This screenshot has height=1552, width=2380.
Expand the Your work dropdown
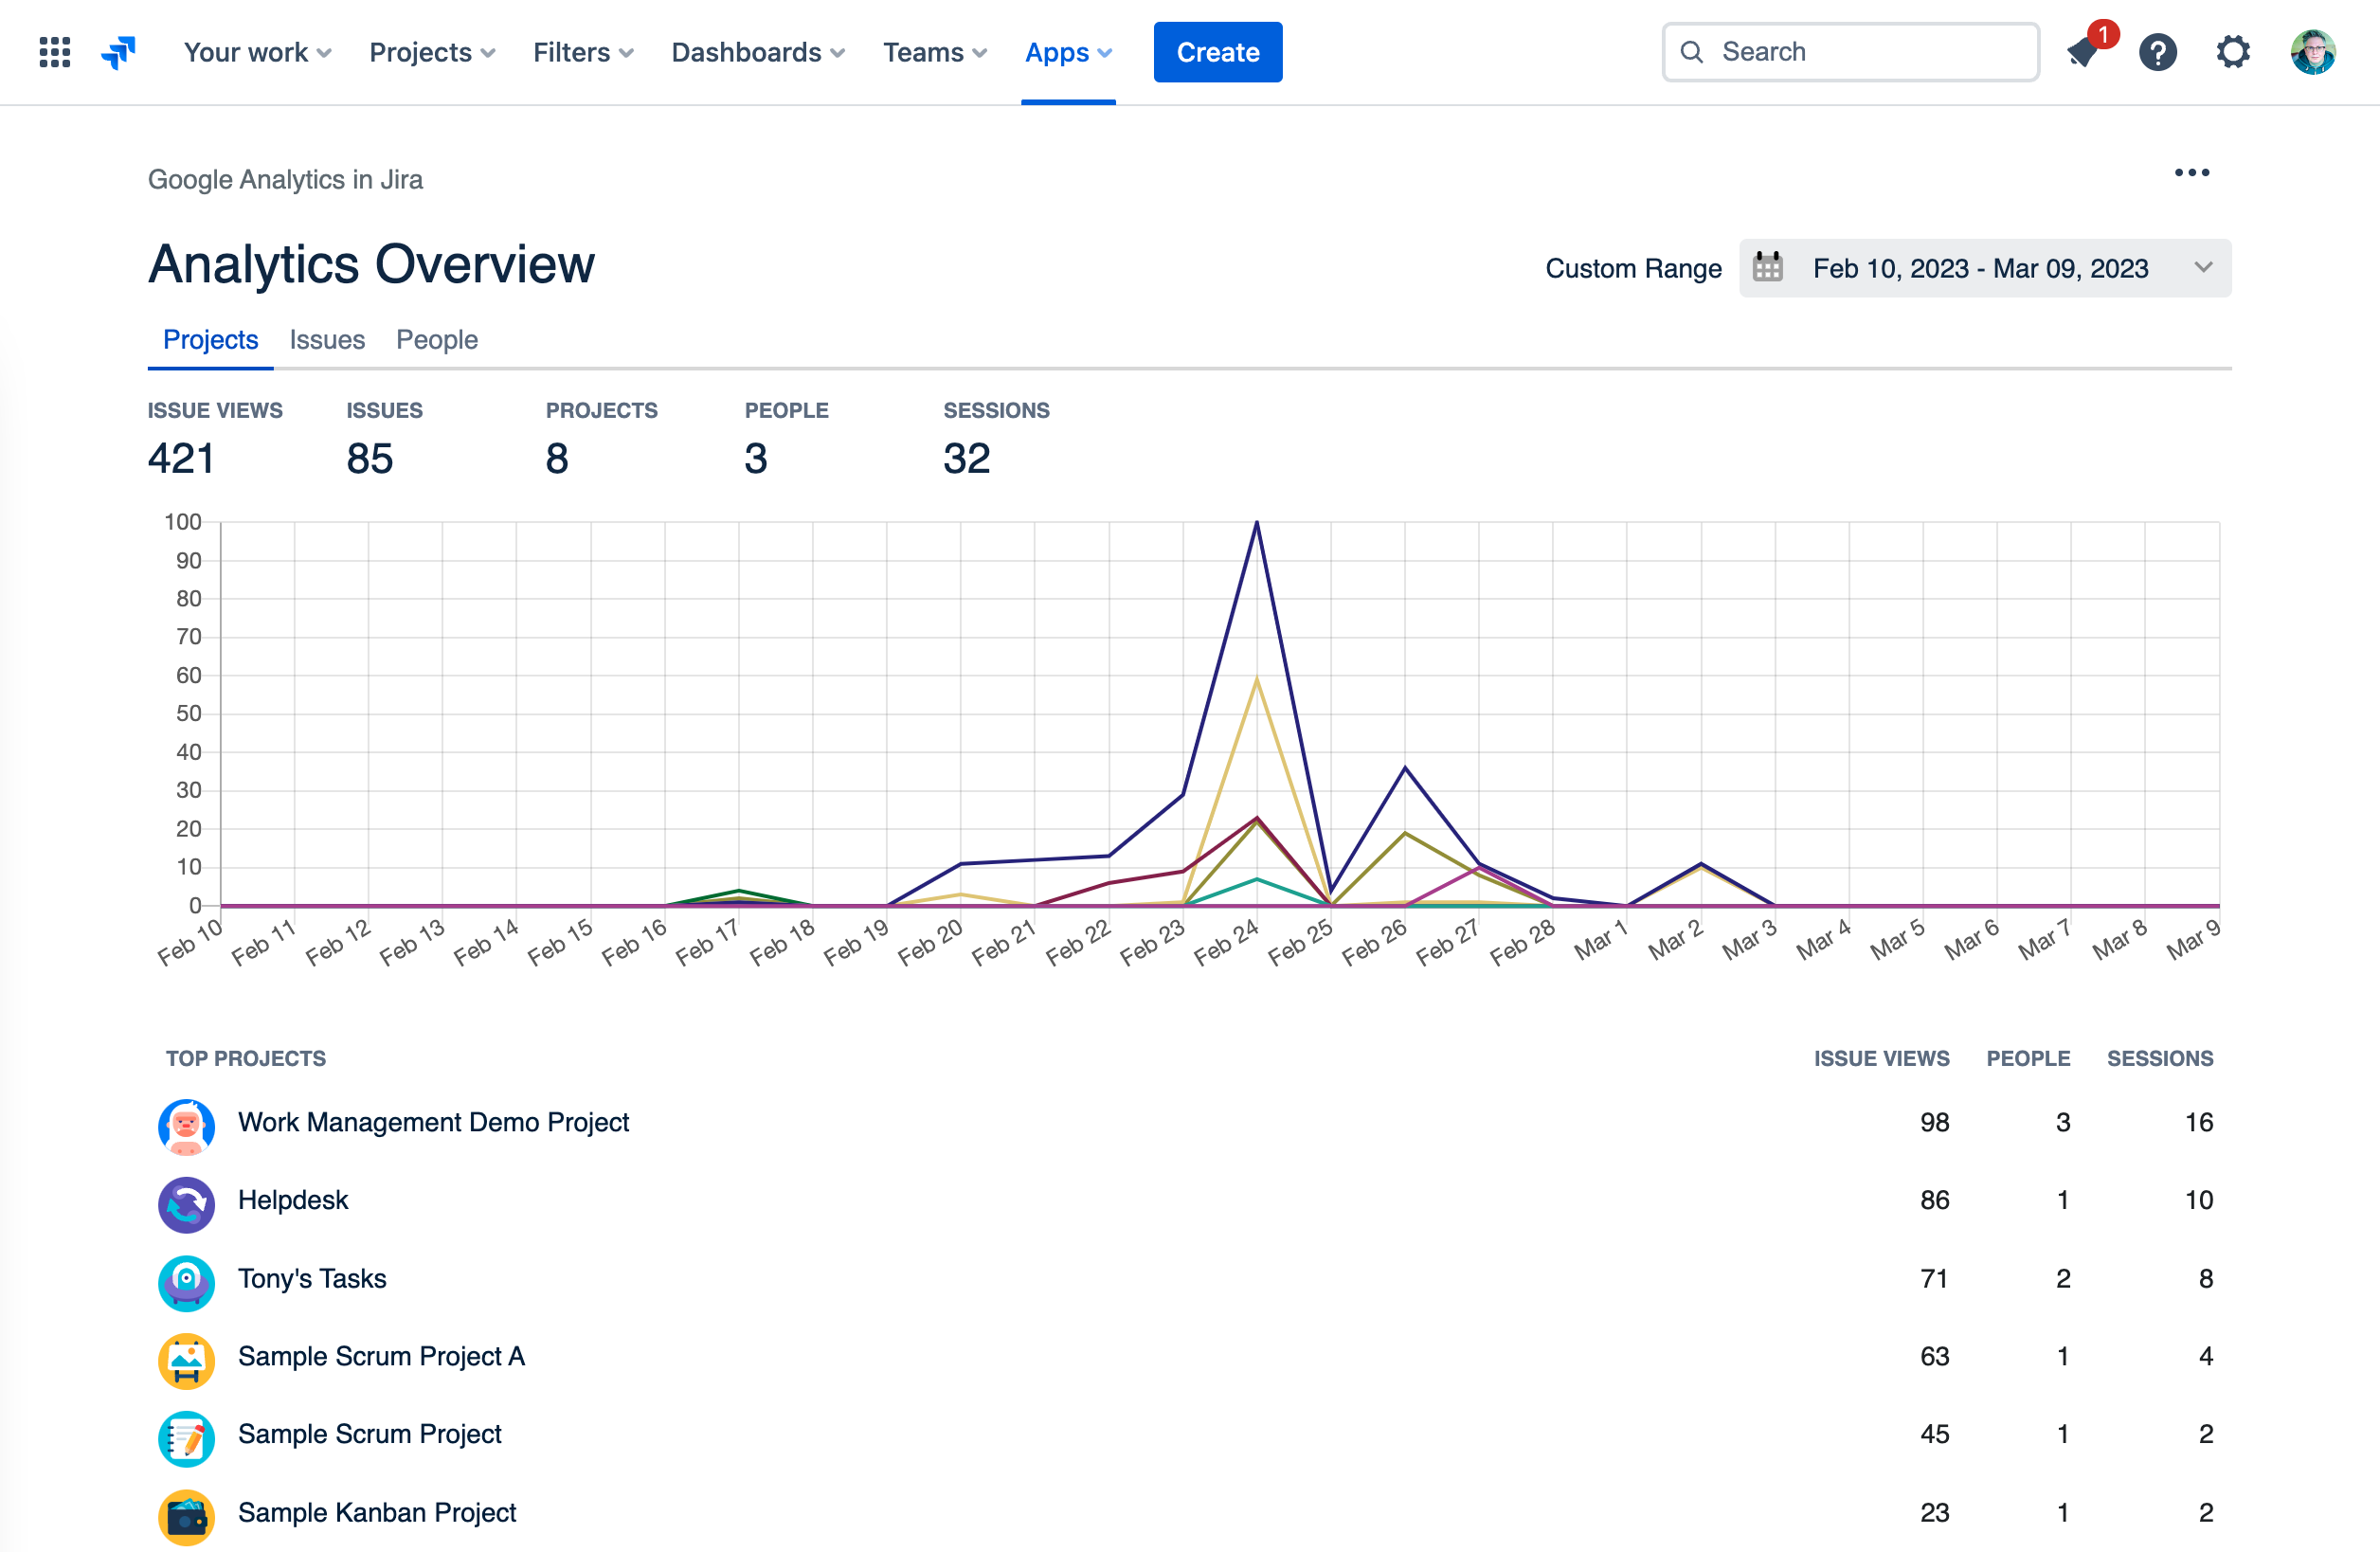pos(257,52)
